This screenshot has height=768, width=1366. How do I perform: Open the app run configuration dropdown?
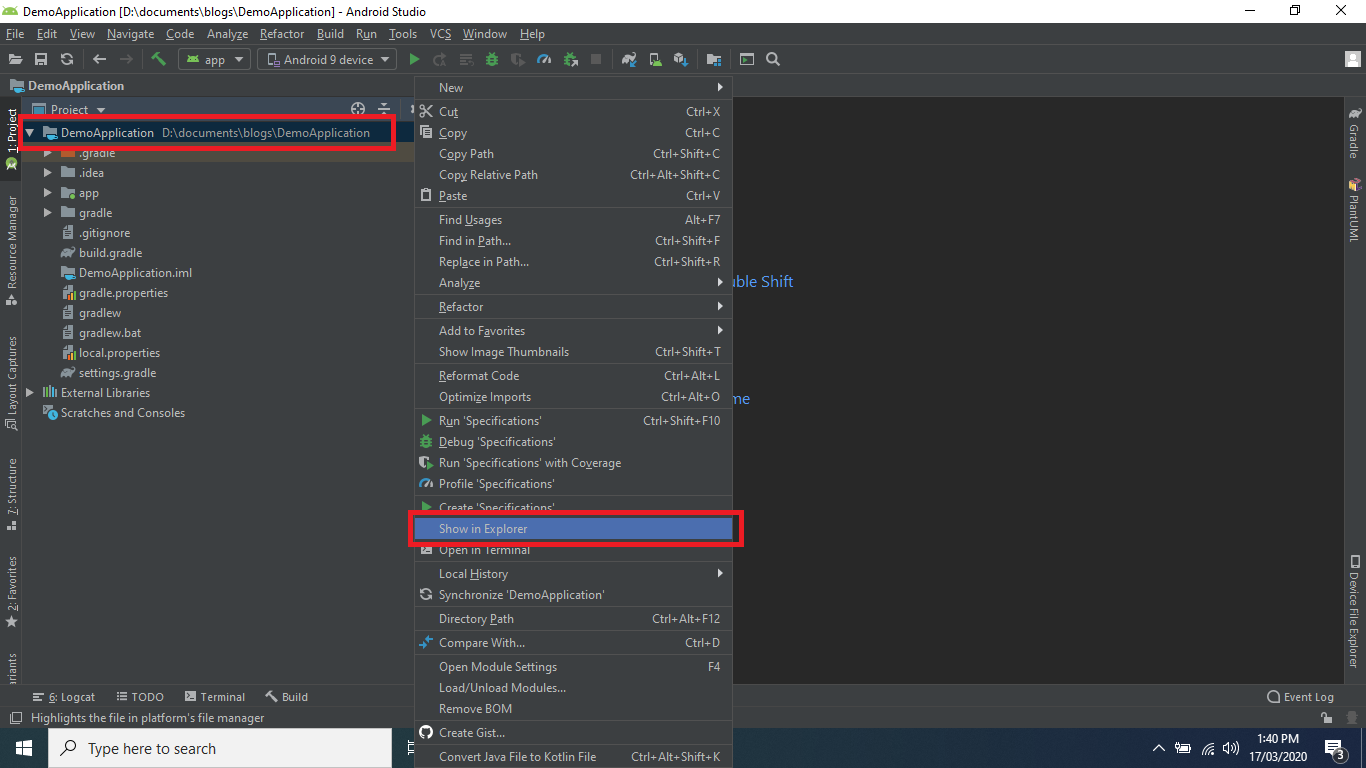pyautogui.click(x=214, y=60)
